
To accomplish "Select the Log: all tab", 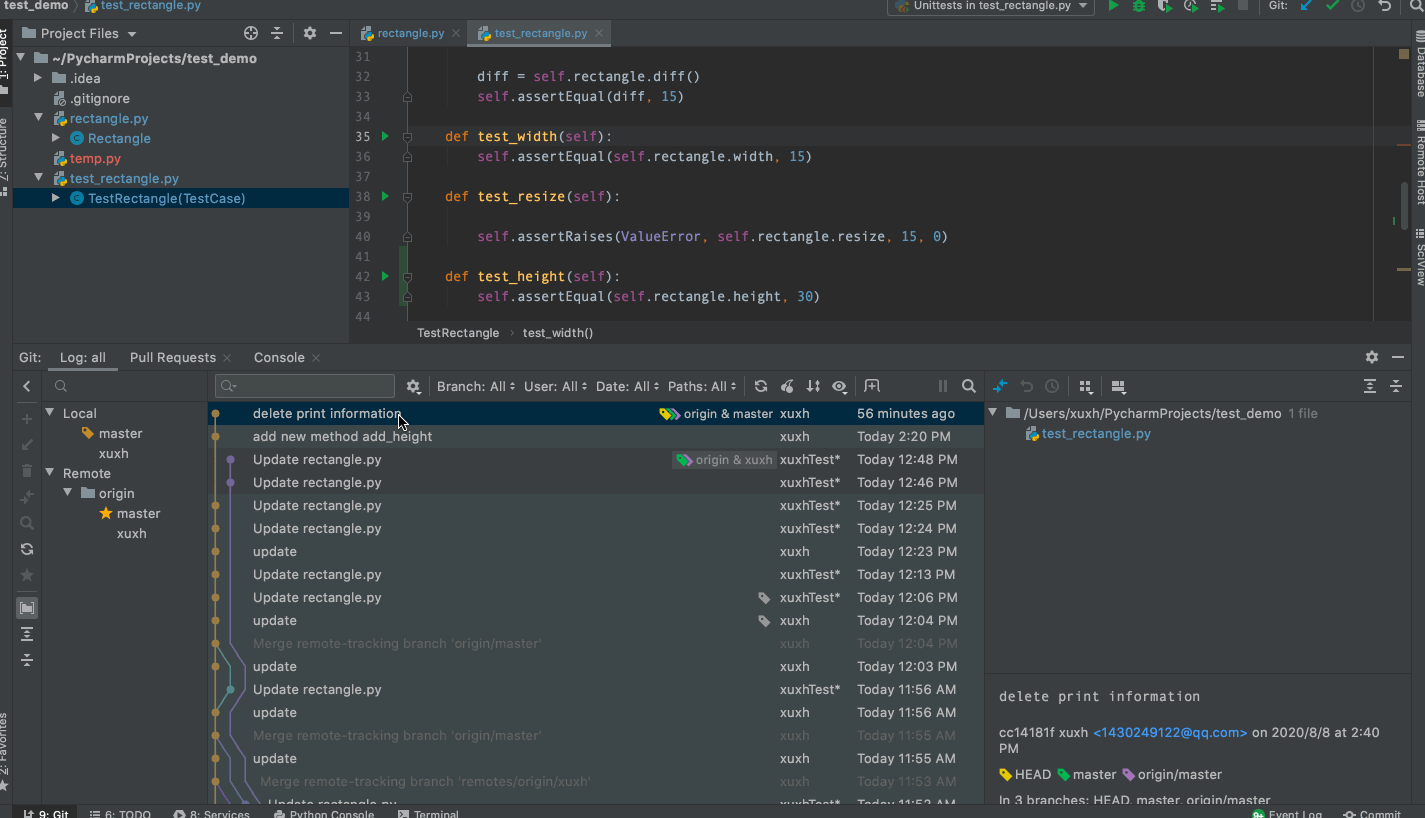I will tap(82, 357).
